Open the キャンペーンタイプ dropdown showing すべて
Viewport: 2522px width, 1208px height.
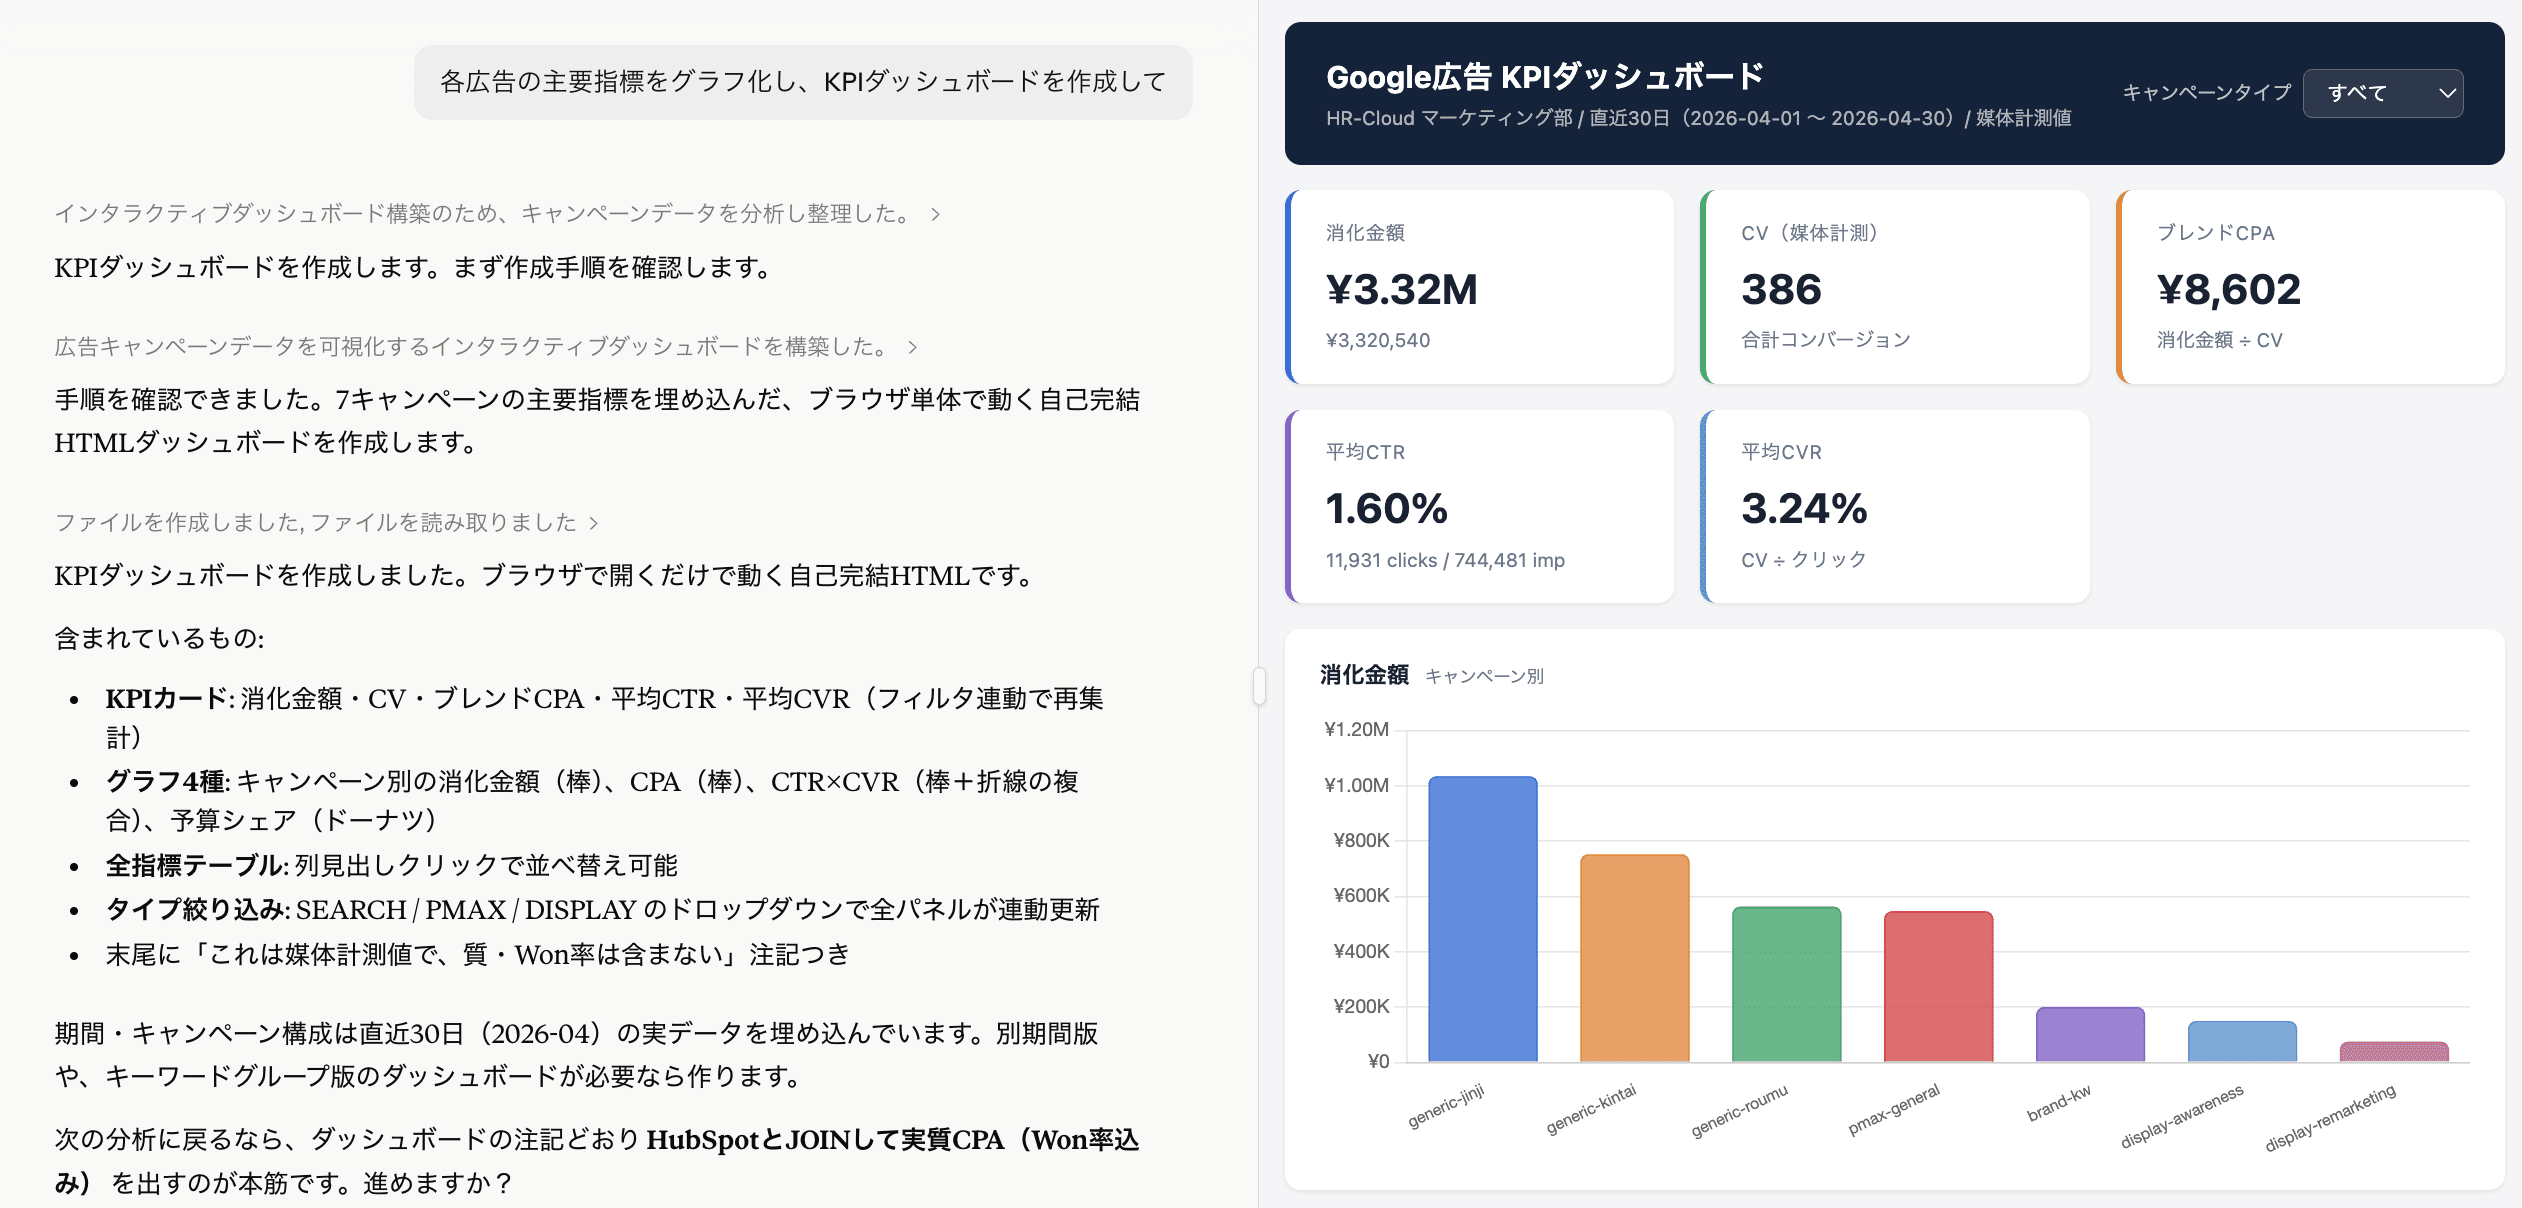coord(2382,93)
